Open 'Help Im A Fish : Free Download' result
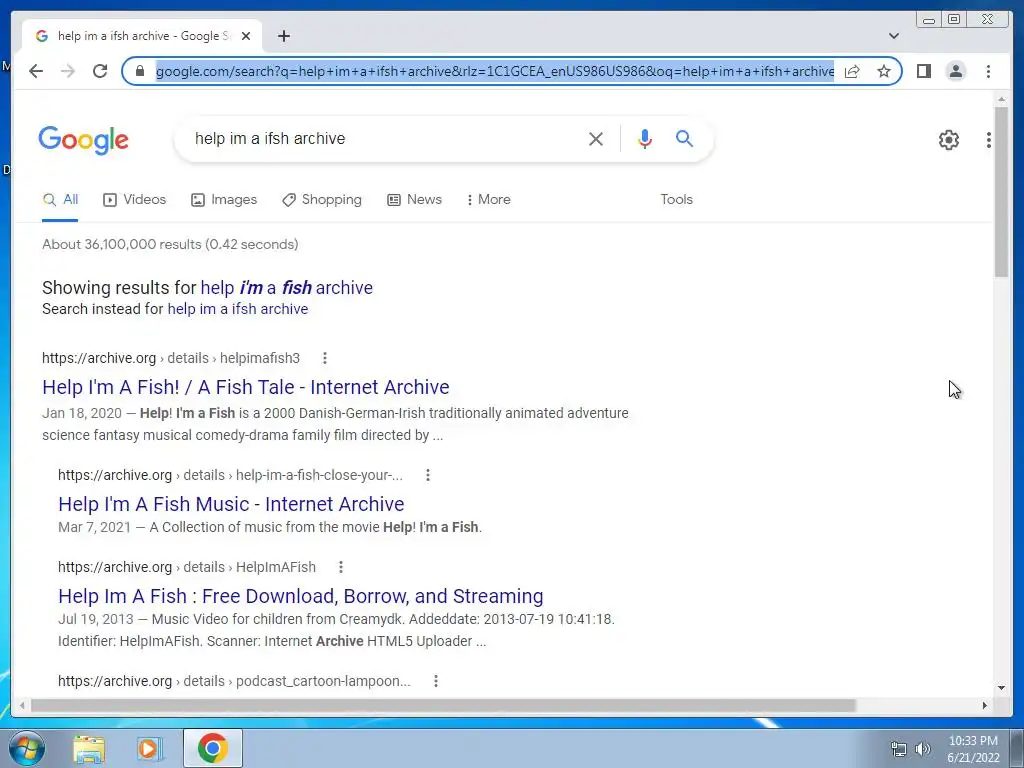 (x=300, y=596)
